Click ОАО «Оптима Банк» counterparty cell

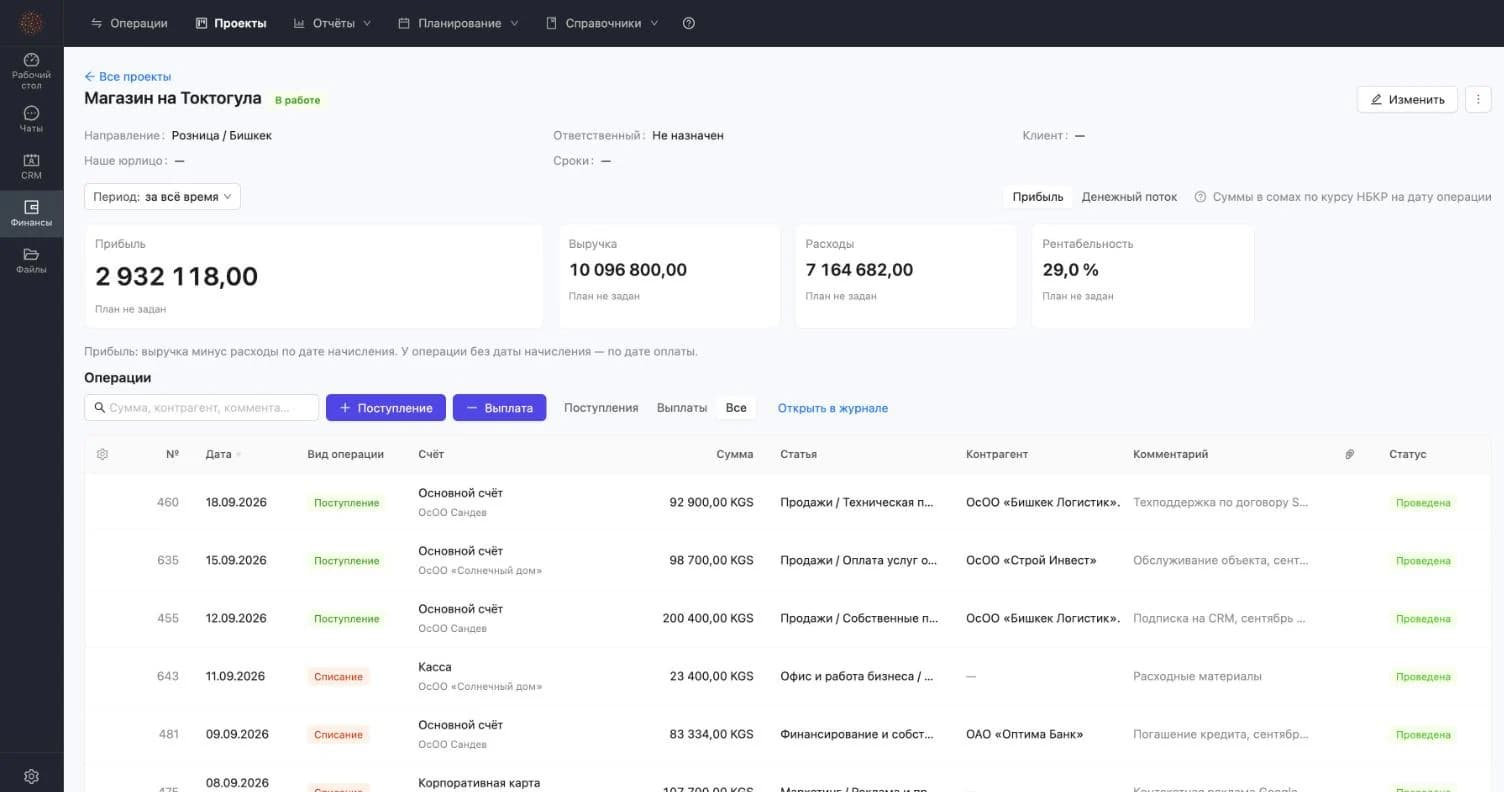(x=1025, y=734)
